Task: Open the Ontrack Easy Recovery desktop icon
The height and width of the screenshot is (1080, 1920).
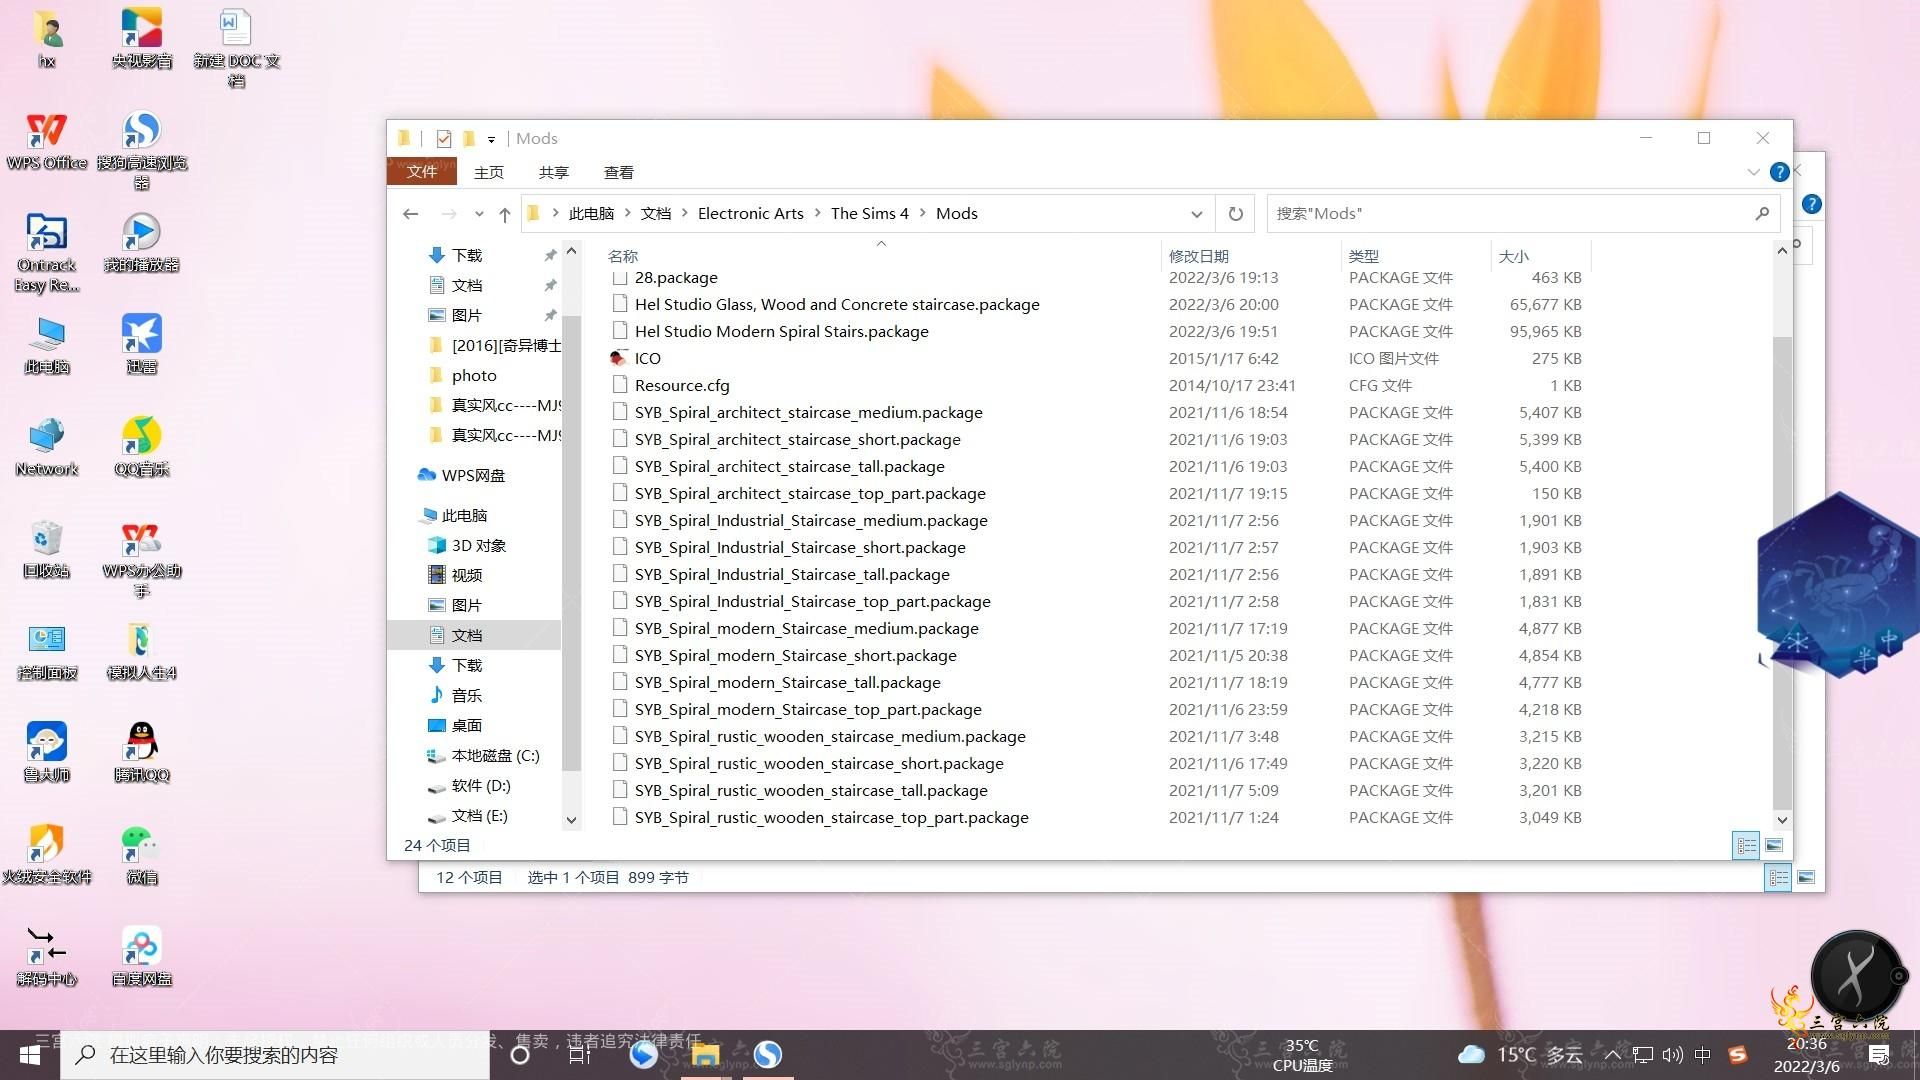Action: tap(46, 252)
